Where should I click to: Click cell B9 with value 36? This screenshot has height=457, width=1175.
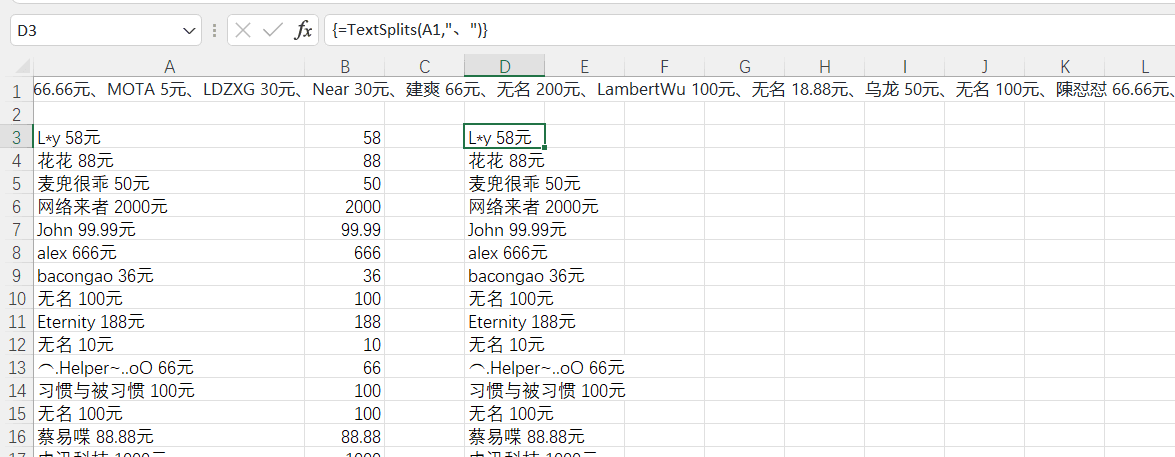[345, 275]
